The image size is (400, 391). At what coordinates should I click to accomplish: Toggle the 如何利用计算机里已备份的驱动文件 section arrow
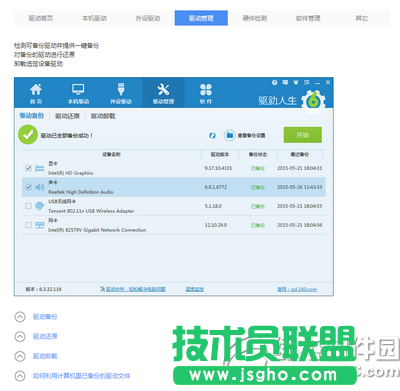20,376
